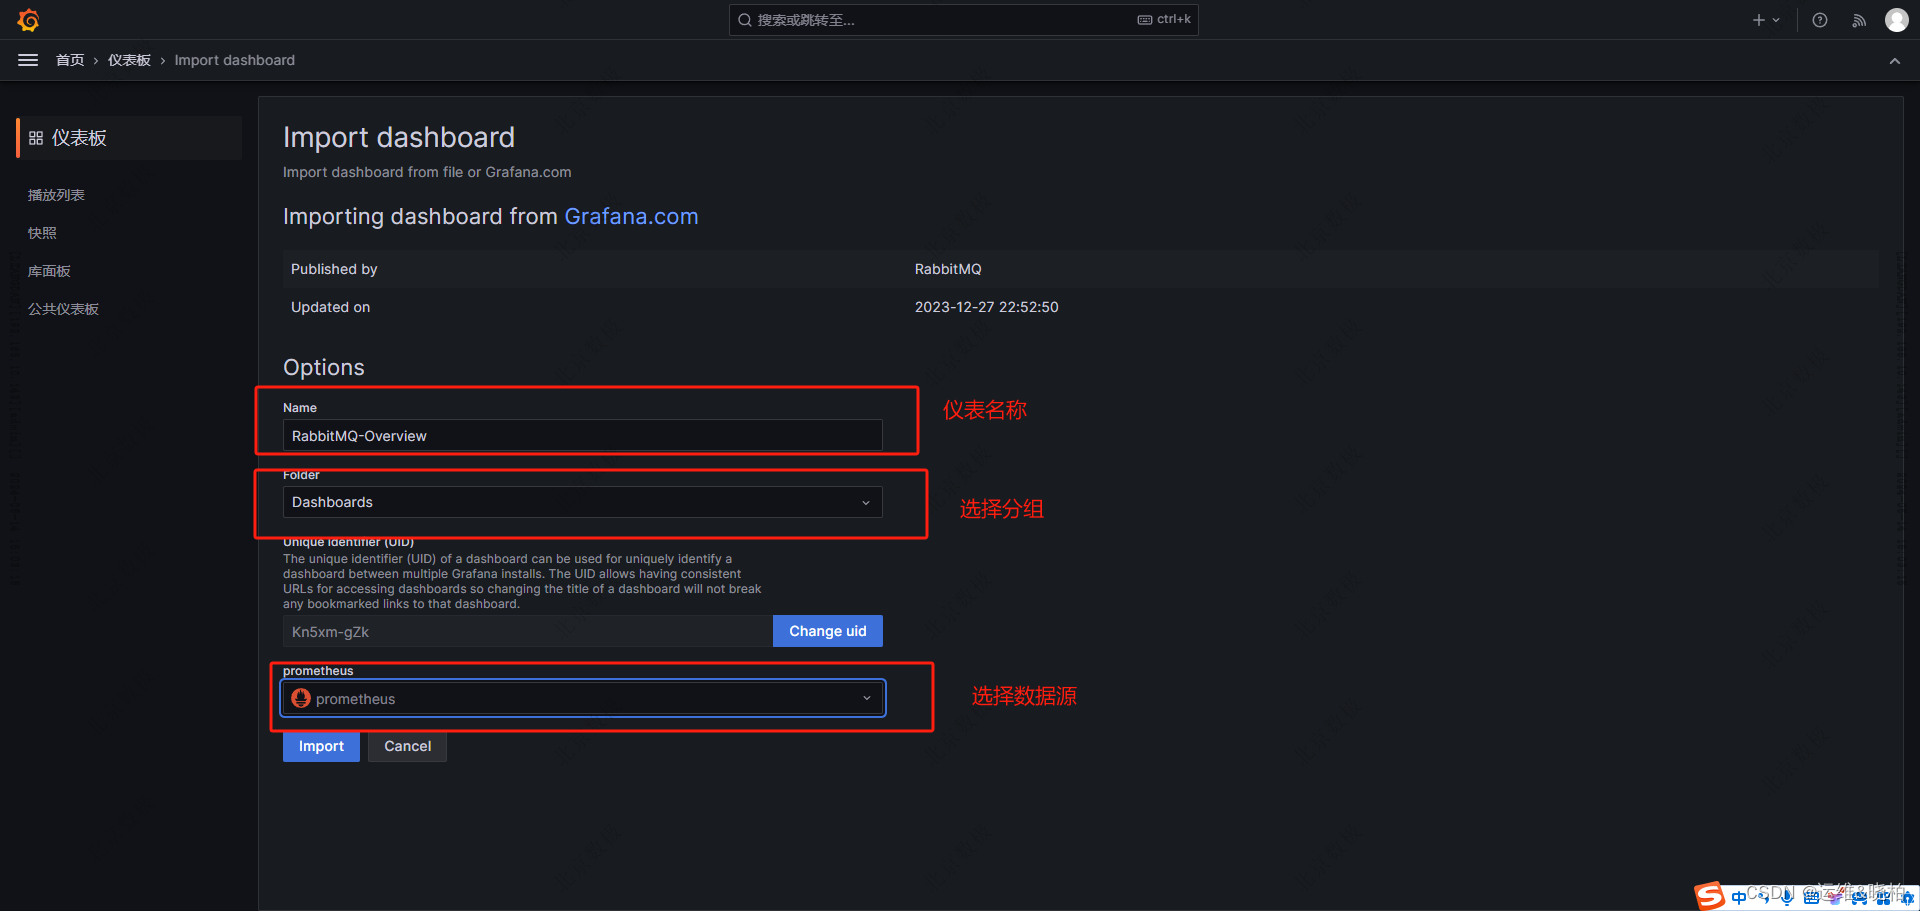Open the help question mark icon
The image size is (1920, 911).
(x=1820, y=20)
